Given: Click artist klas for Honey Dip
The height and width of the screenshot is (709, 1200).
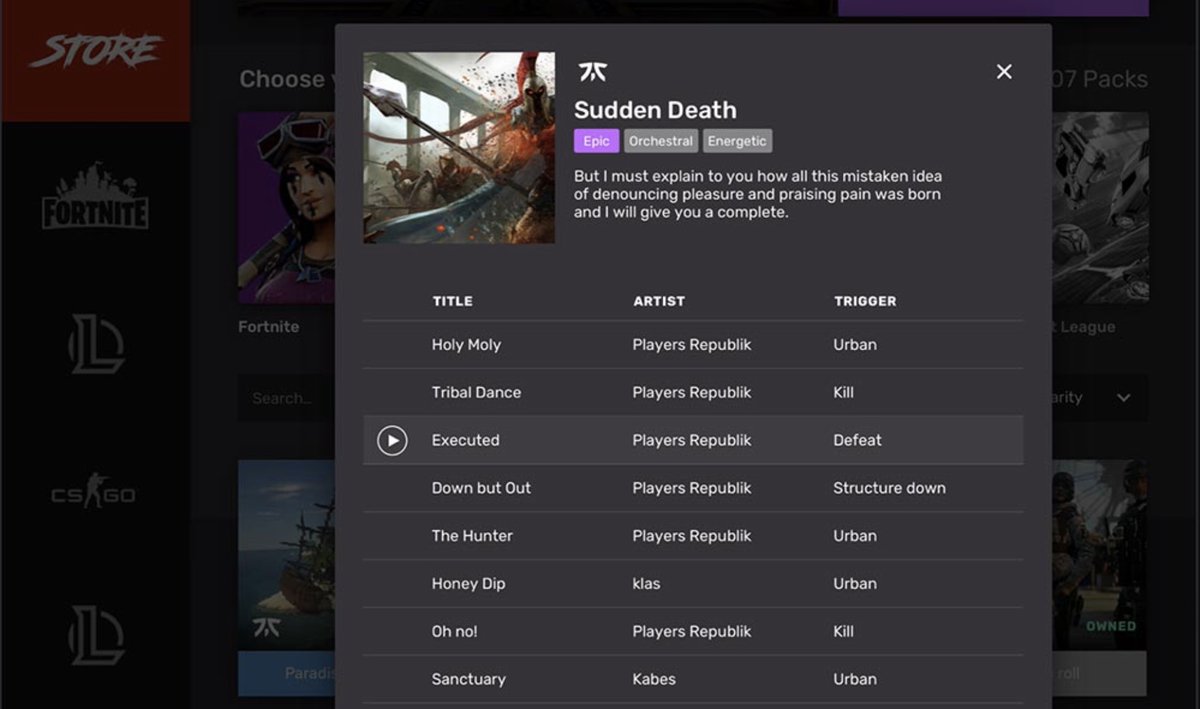Looking at the screenshot, I should coord(646,584).
